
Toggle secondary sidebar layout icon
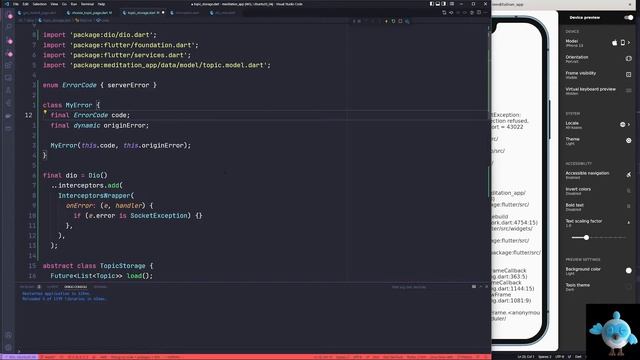[x=444, y=4]
